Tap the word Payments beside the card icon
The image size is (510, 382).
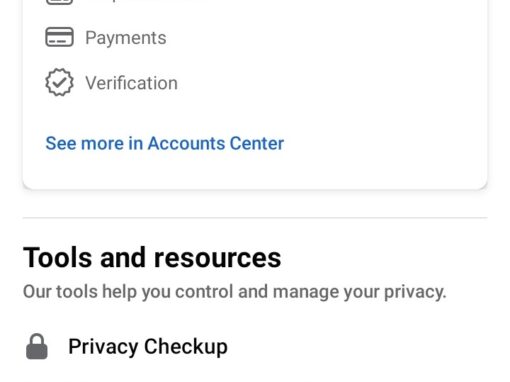[126, 38]
